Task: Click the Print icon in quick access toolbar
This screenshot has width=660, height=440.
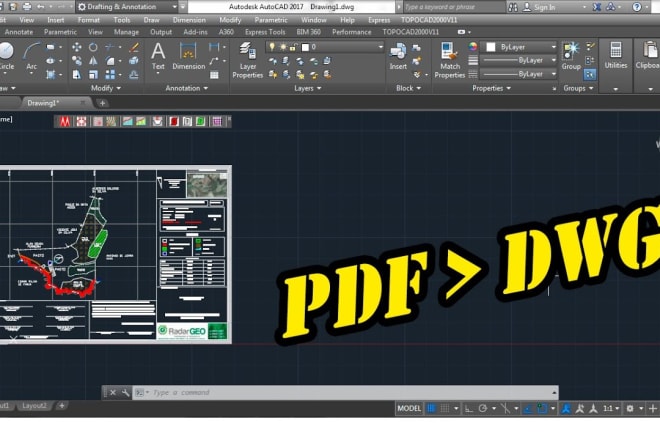Action: pyautogui.click(x=27, y=7)
